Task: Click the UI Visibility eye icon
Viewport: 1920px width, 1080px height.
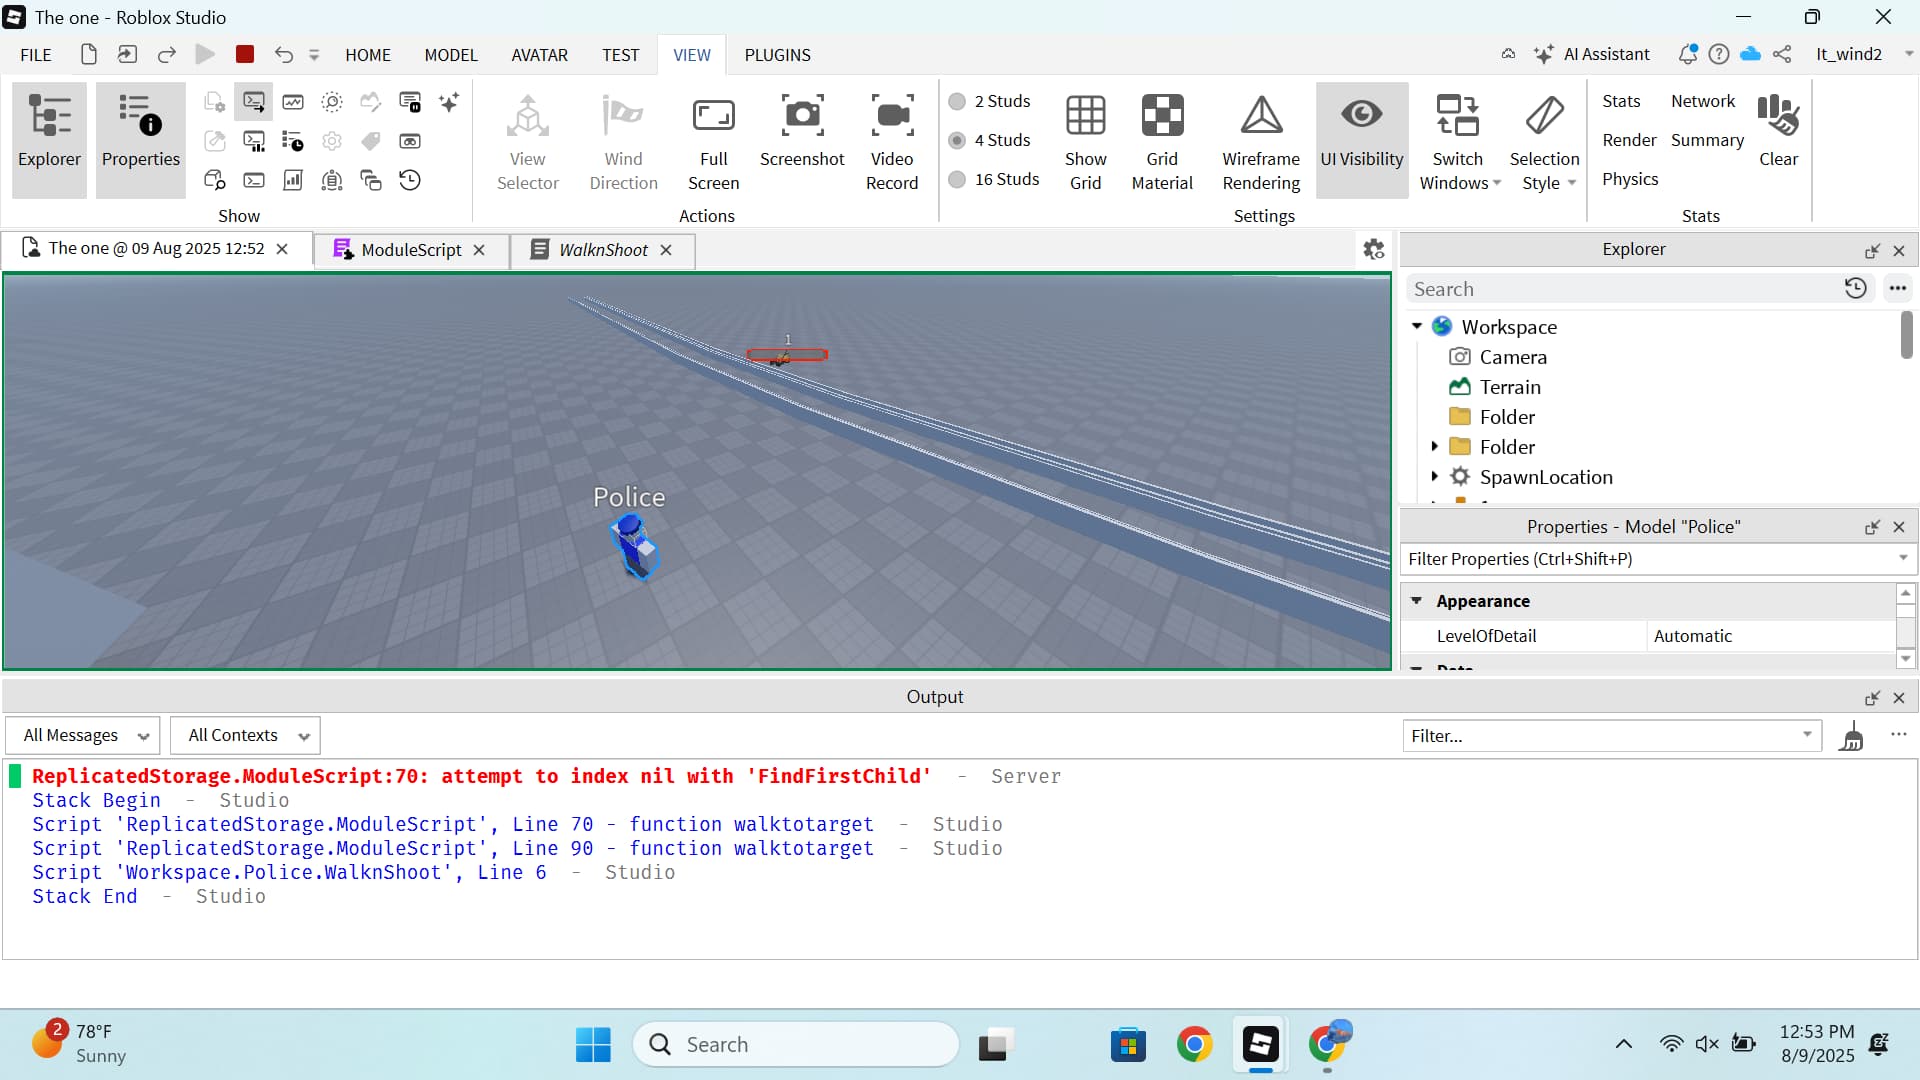Action: [x=1361, y=115]
